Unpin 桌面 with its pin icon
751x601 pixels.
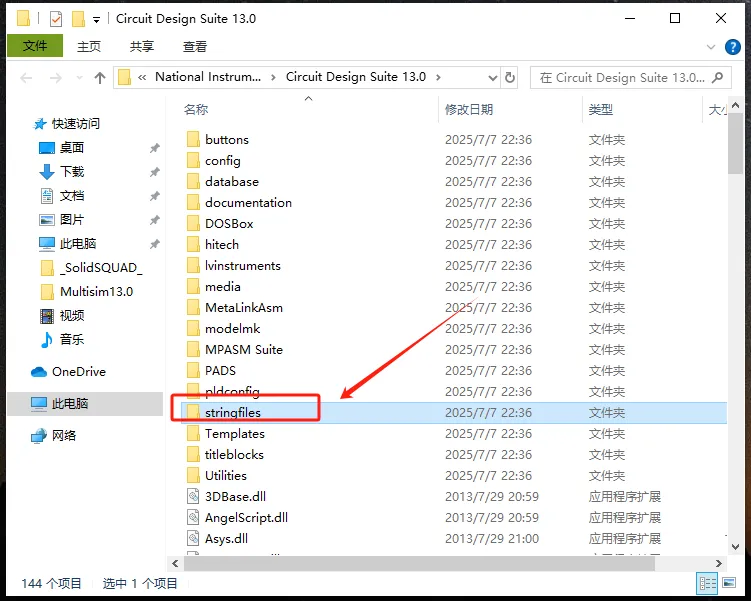click(x=154, y=148)
